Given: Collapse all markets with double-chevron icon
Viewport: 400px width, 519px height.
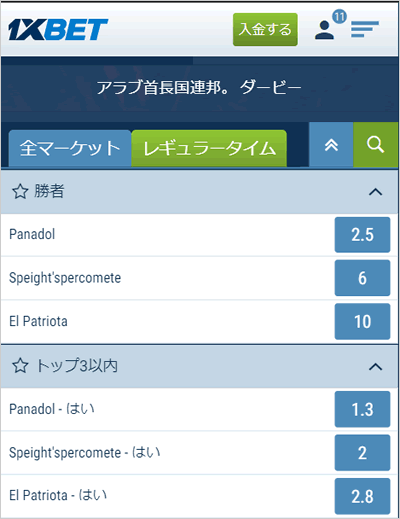Looking at the screenshot, I should point(331,145).
